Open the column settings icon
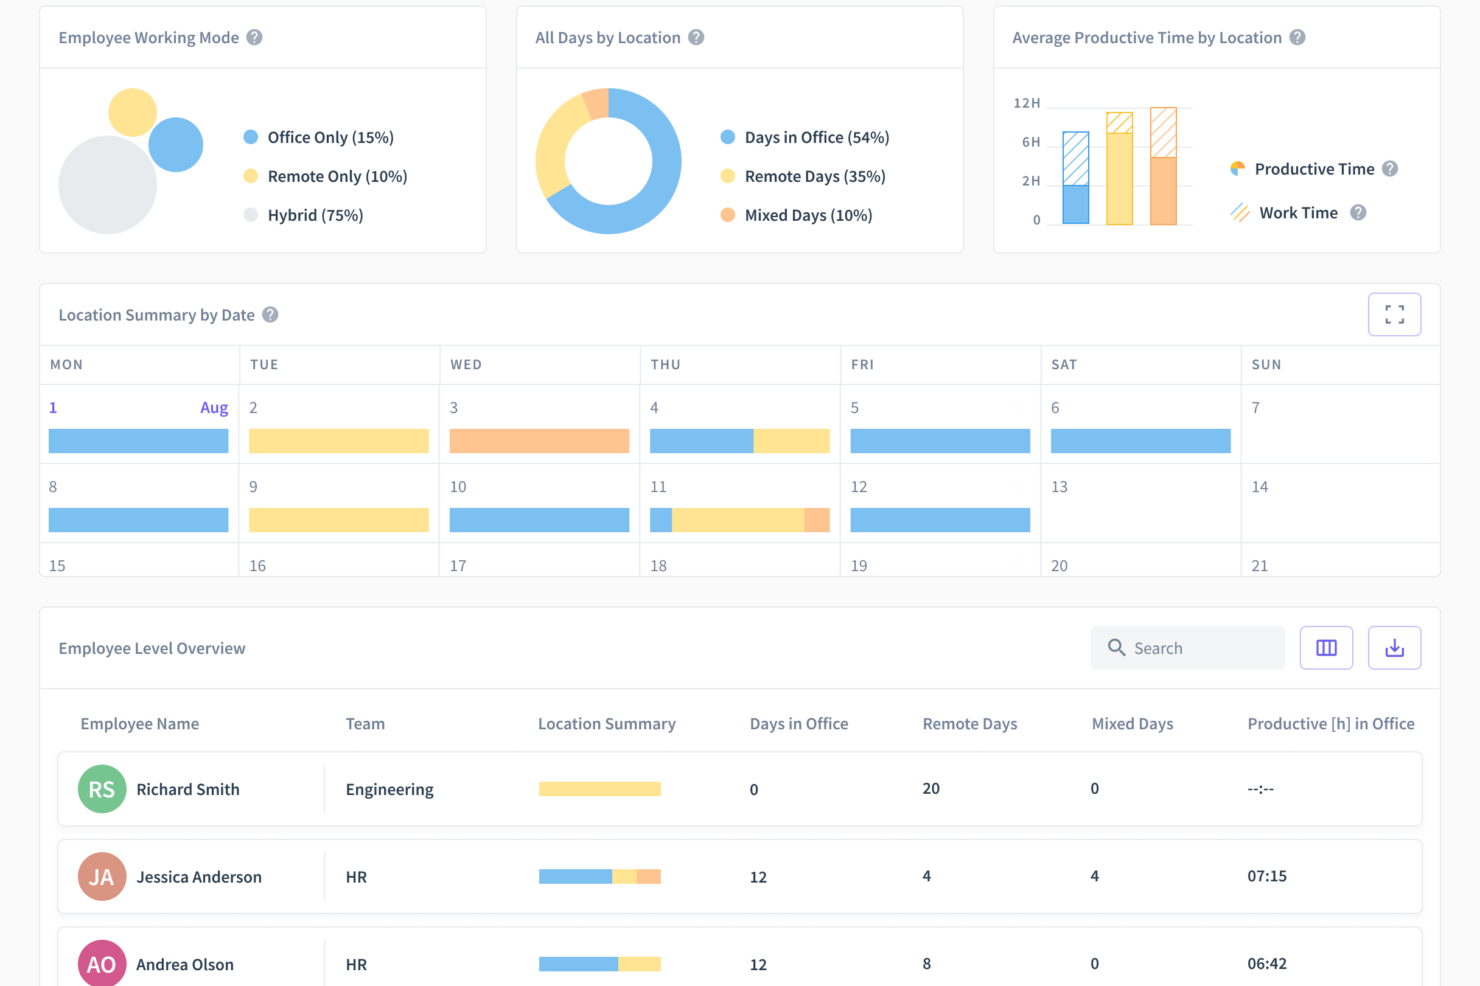The height and width of the screenshot is (986, 1480). (1326, 648)
